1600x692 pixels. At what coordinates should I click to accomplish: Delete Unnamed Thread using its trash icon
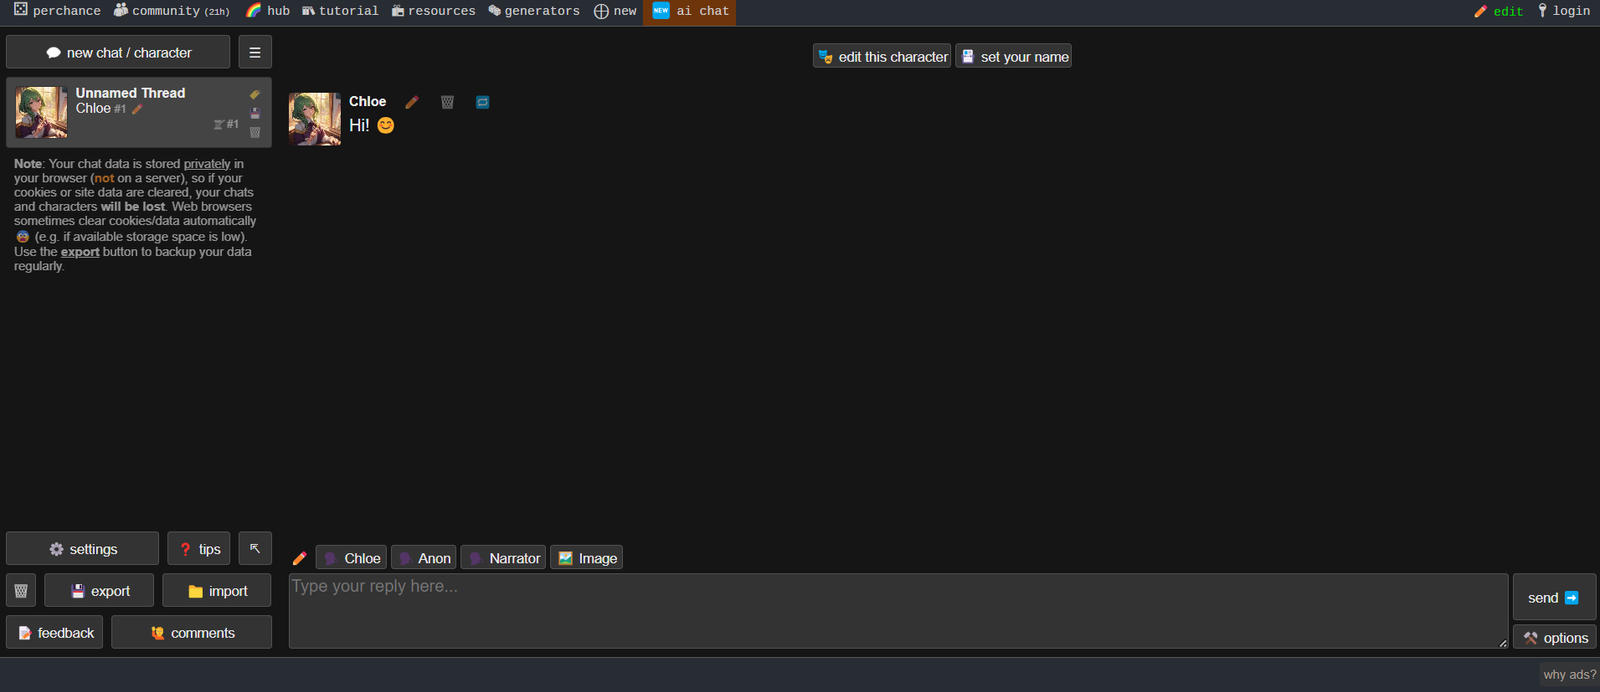pos(255,132)
